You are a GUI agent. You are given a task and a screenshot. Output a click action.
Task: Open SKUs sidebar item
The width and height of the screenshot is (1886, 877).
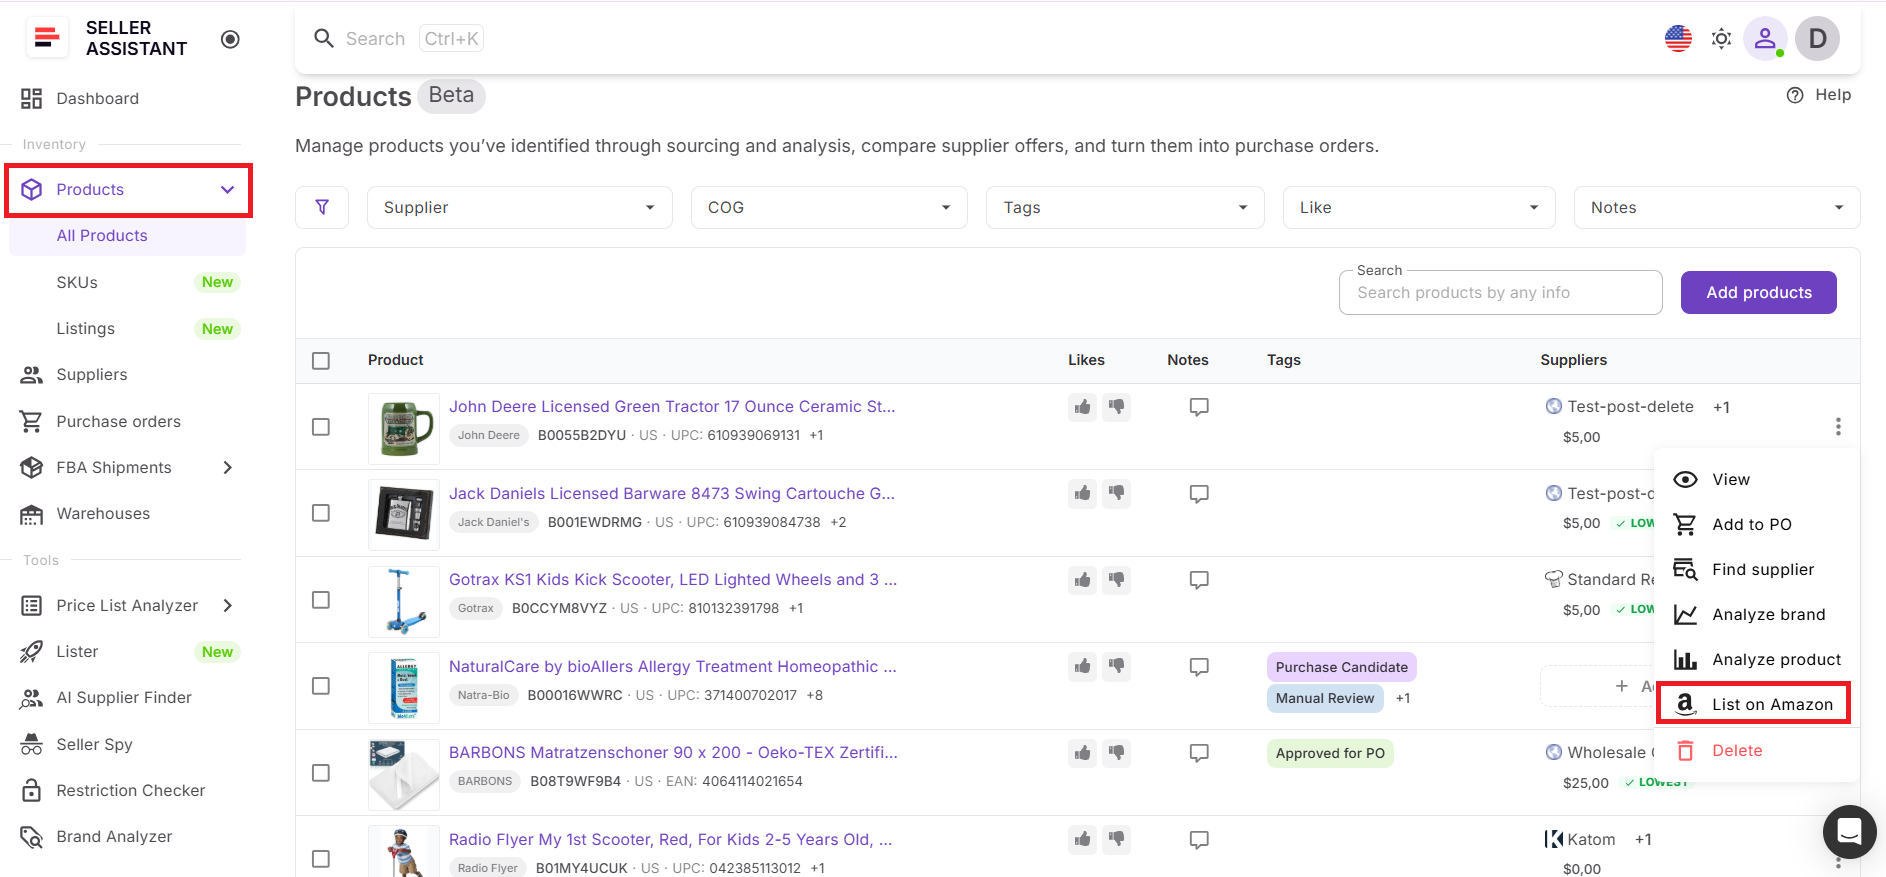[77, 282]
